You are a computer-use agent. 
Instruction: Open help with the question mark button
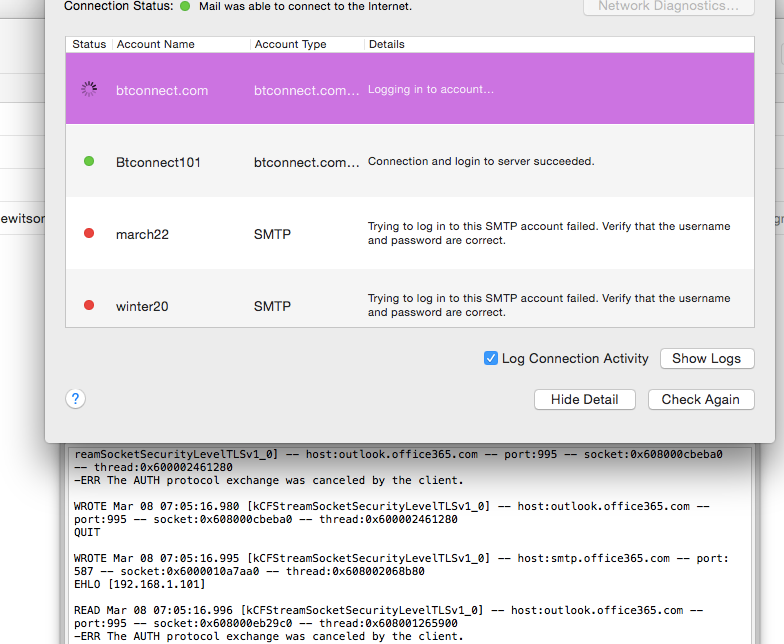coord(75,399)
